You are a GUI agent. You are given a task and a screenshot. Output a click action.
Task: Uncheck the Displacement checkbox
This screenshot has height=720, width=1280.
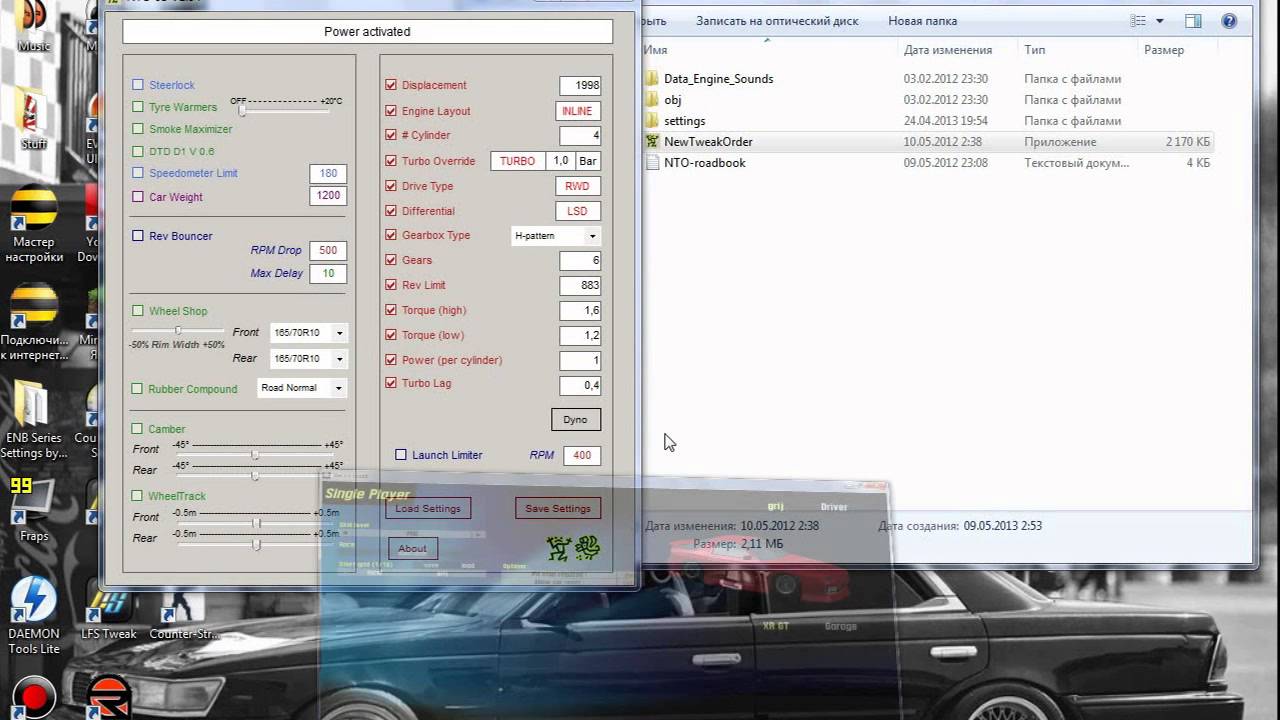(x=391, y=85)
